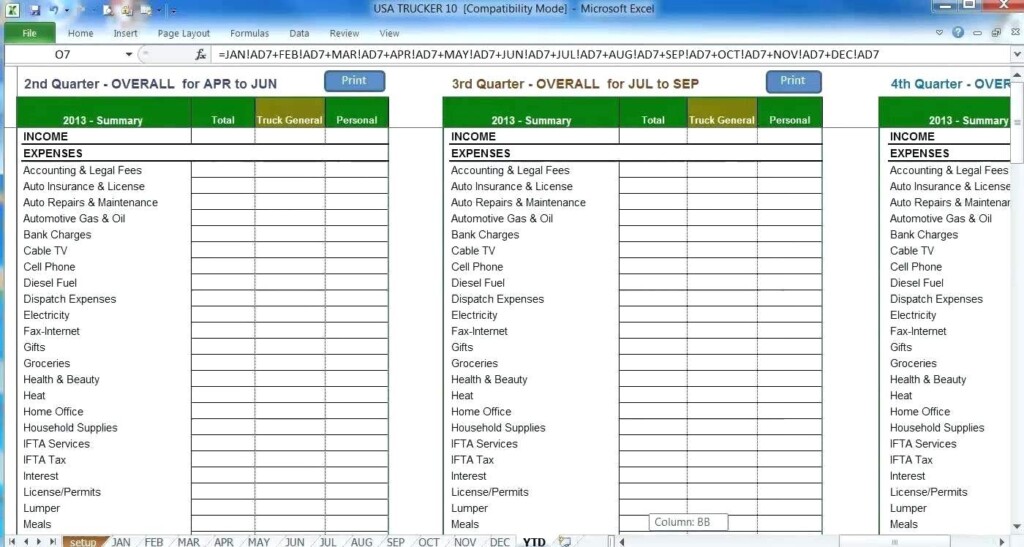This screenshot has height=547, width=1024.
Task: Open Customize Quick Access Toolbar dropdown
Action: (x=173, y=11)
